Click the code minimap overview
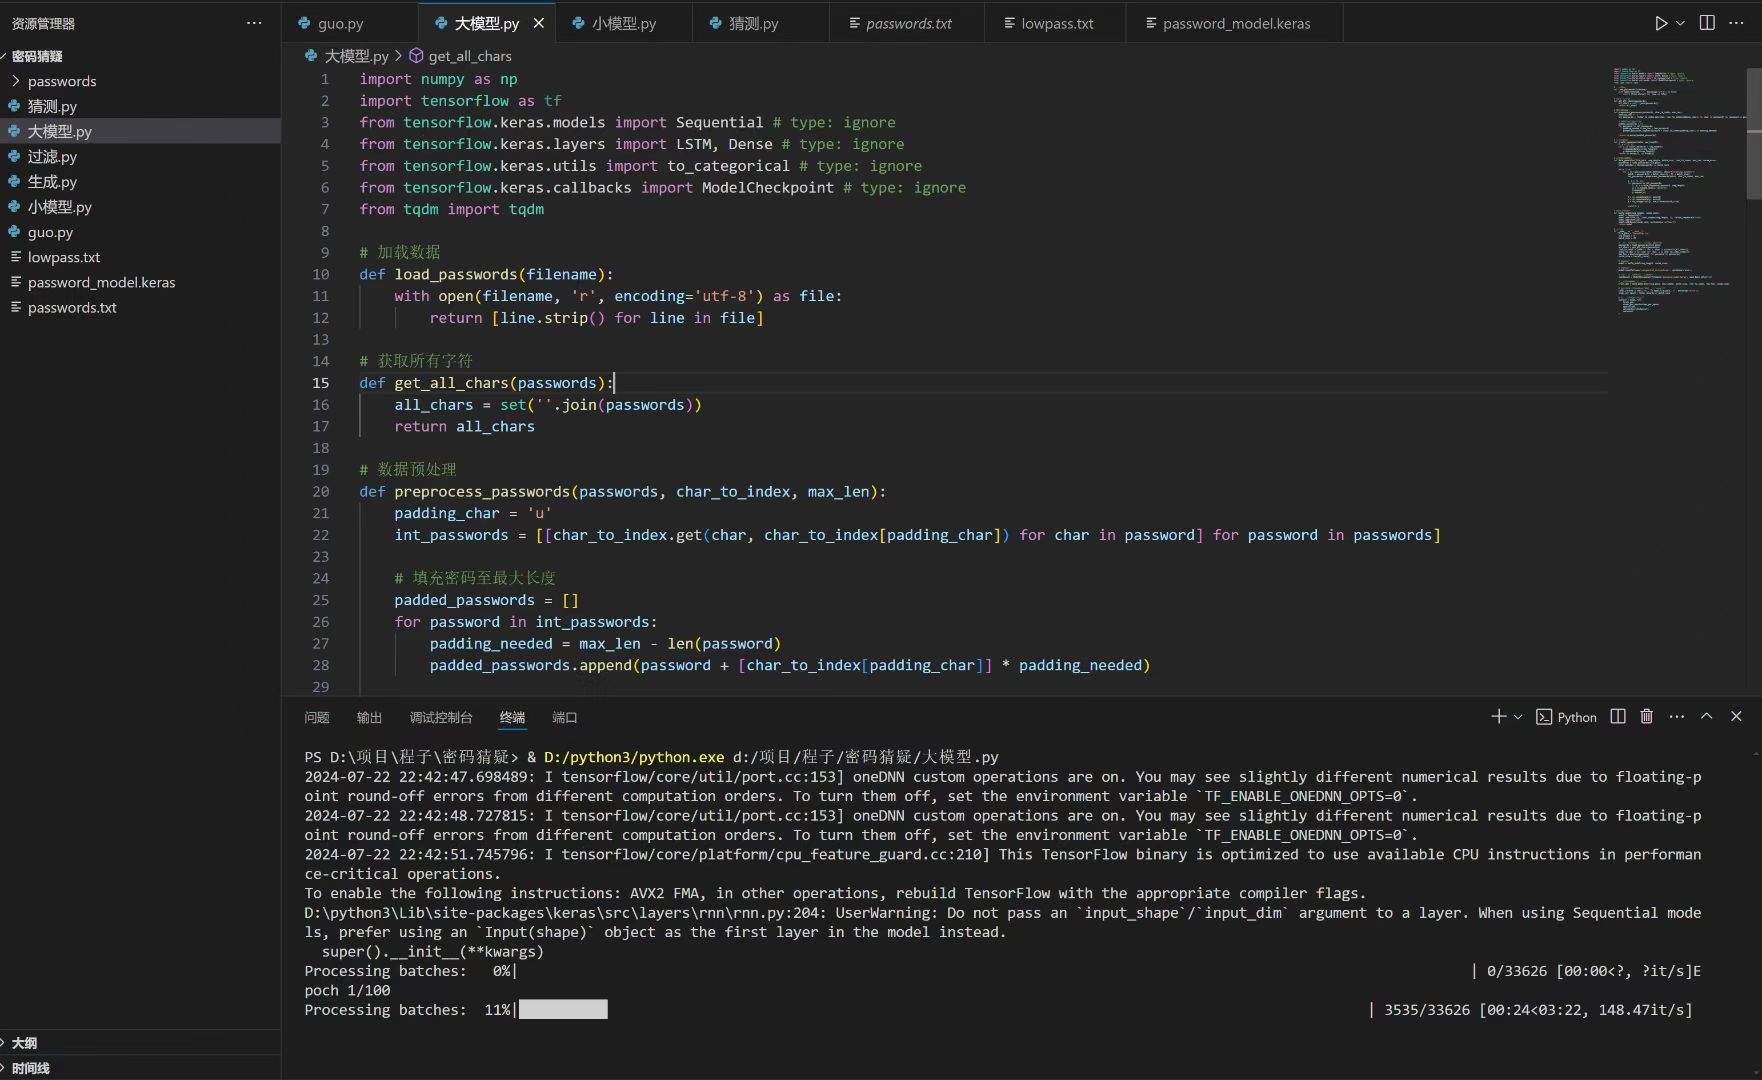 [x=1678, y=190]
